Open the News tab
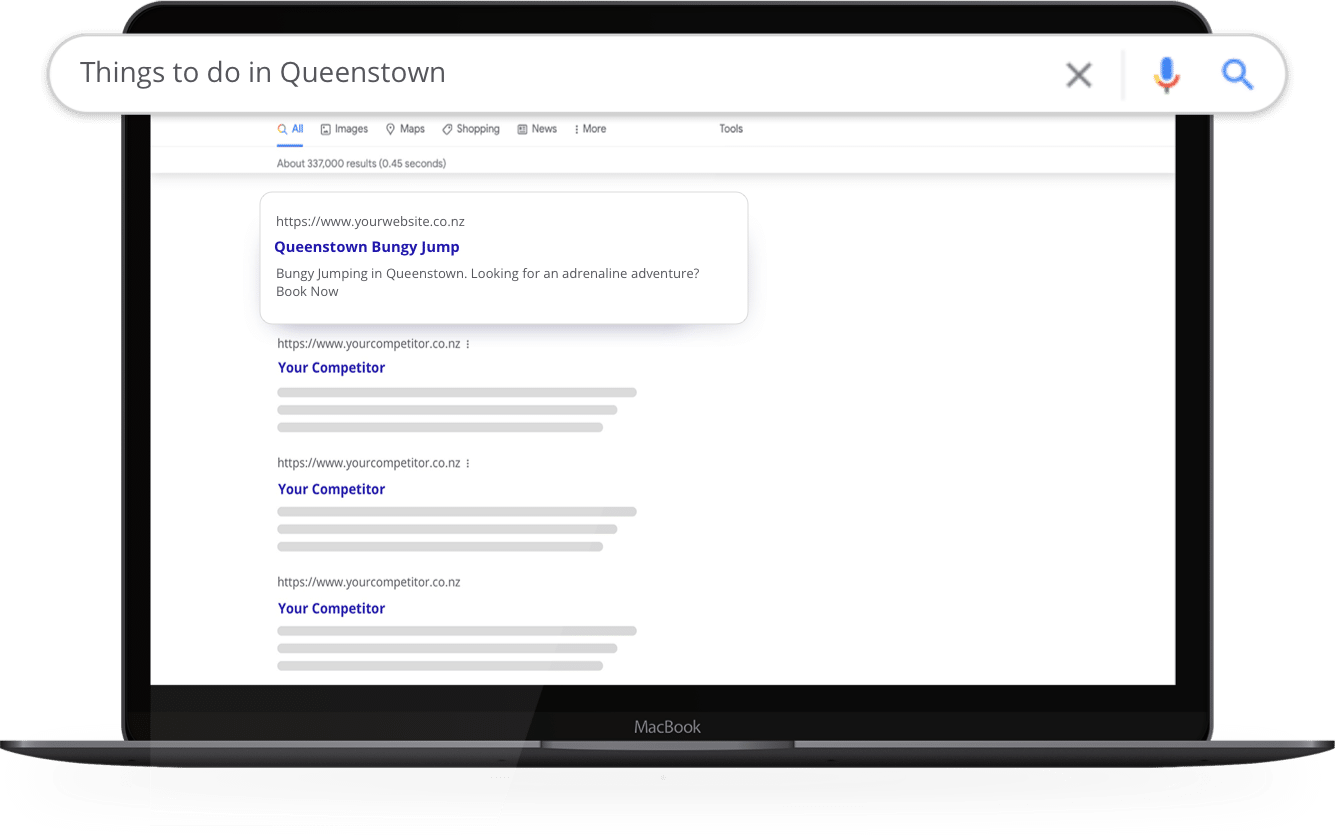 [537, 129]
